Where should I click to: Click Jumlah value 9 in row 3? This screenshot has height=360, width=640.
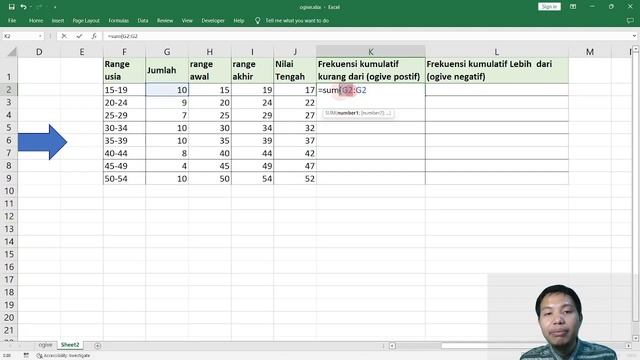click(167, 102)
